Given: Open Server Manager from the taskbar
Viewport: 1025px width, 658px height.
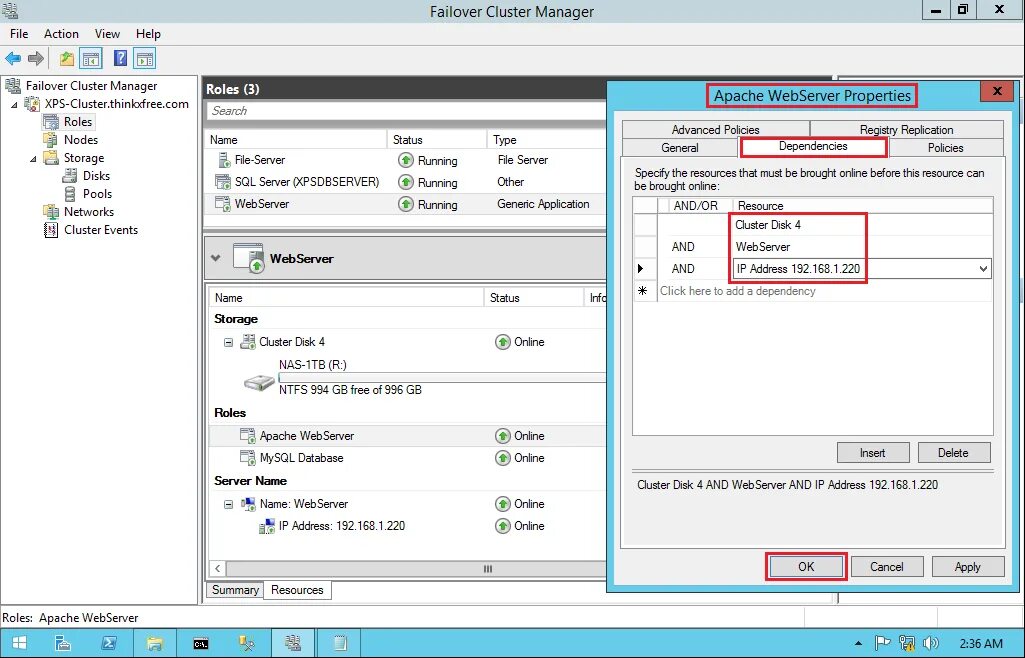Looking at the screenshot, I should point(63,643).
